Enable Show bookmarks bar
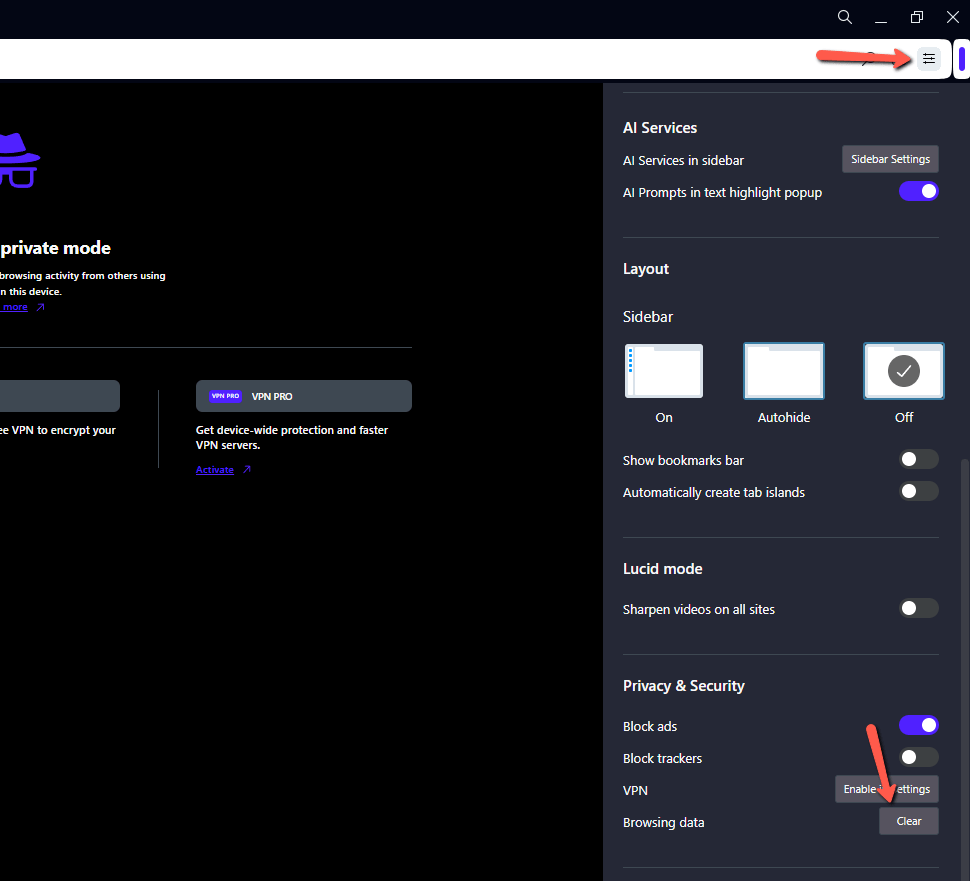The width and height of the screenshot is (970, 881). (917, 459)
